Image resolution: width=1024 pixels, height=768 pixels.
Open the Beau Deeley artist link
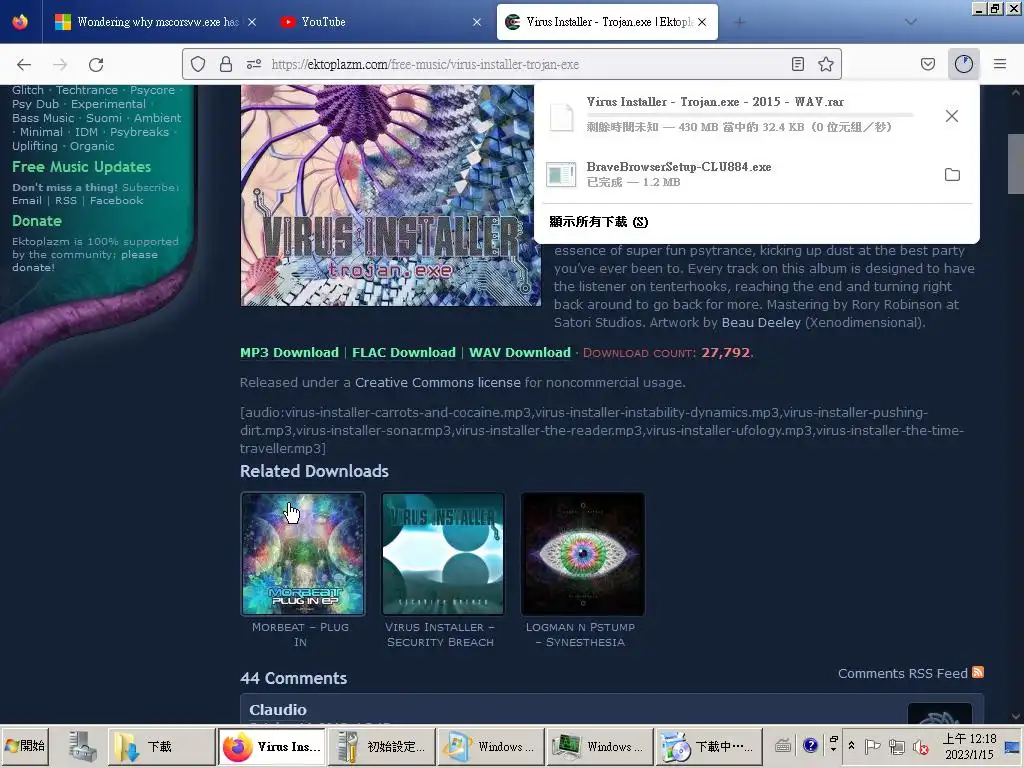tap(761, 323)
